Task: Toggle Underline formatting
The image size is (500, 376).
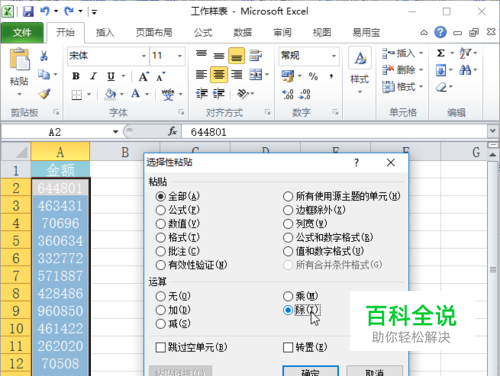Action: point(111,76)
